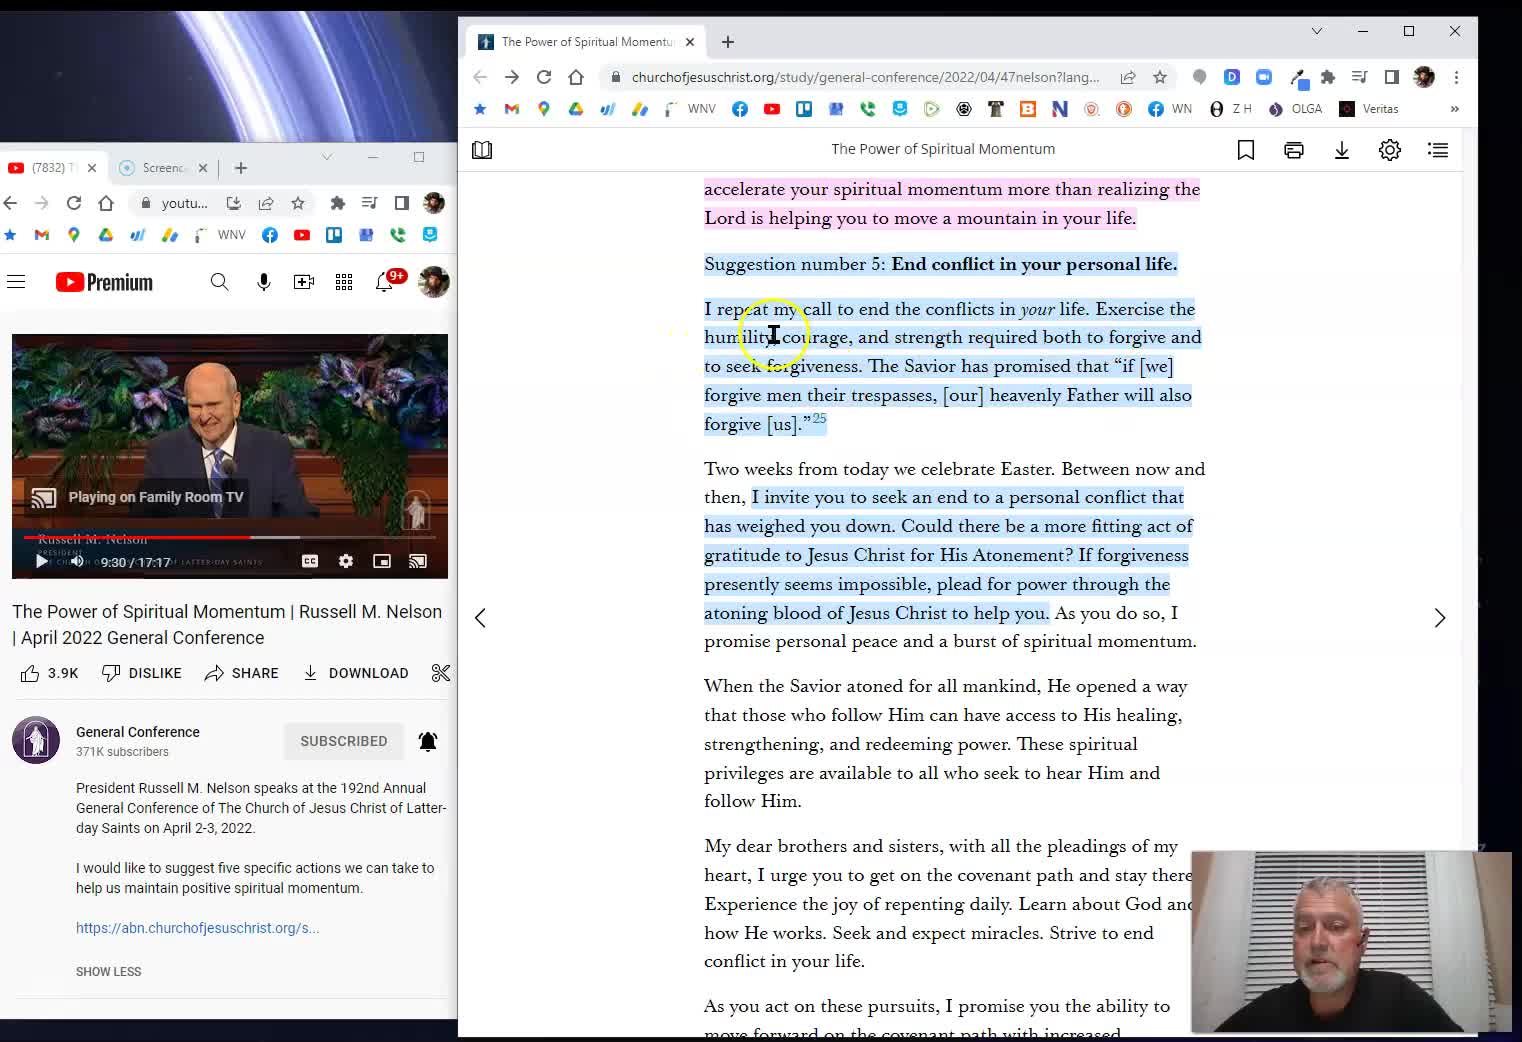Toggle side panel icon in right browser toolbar
The width and height of the screenshot is (1522, 1042).
pyautogui.click(x=1392, y=77)
